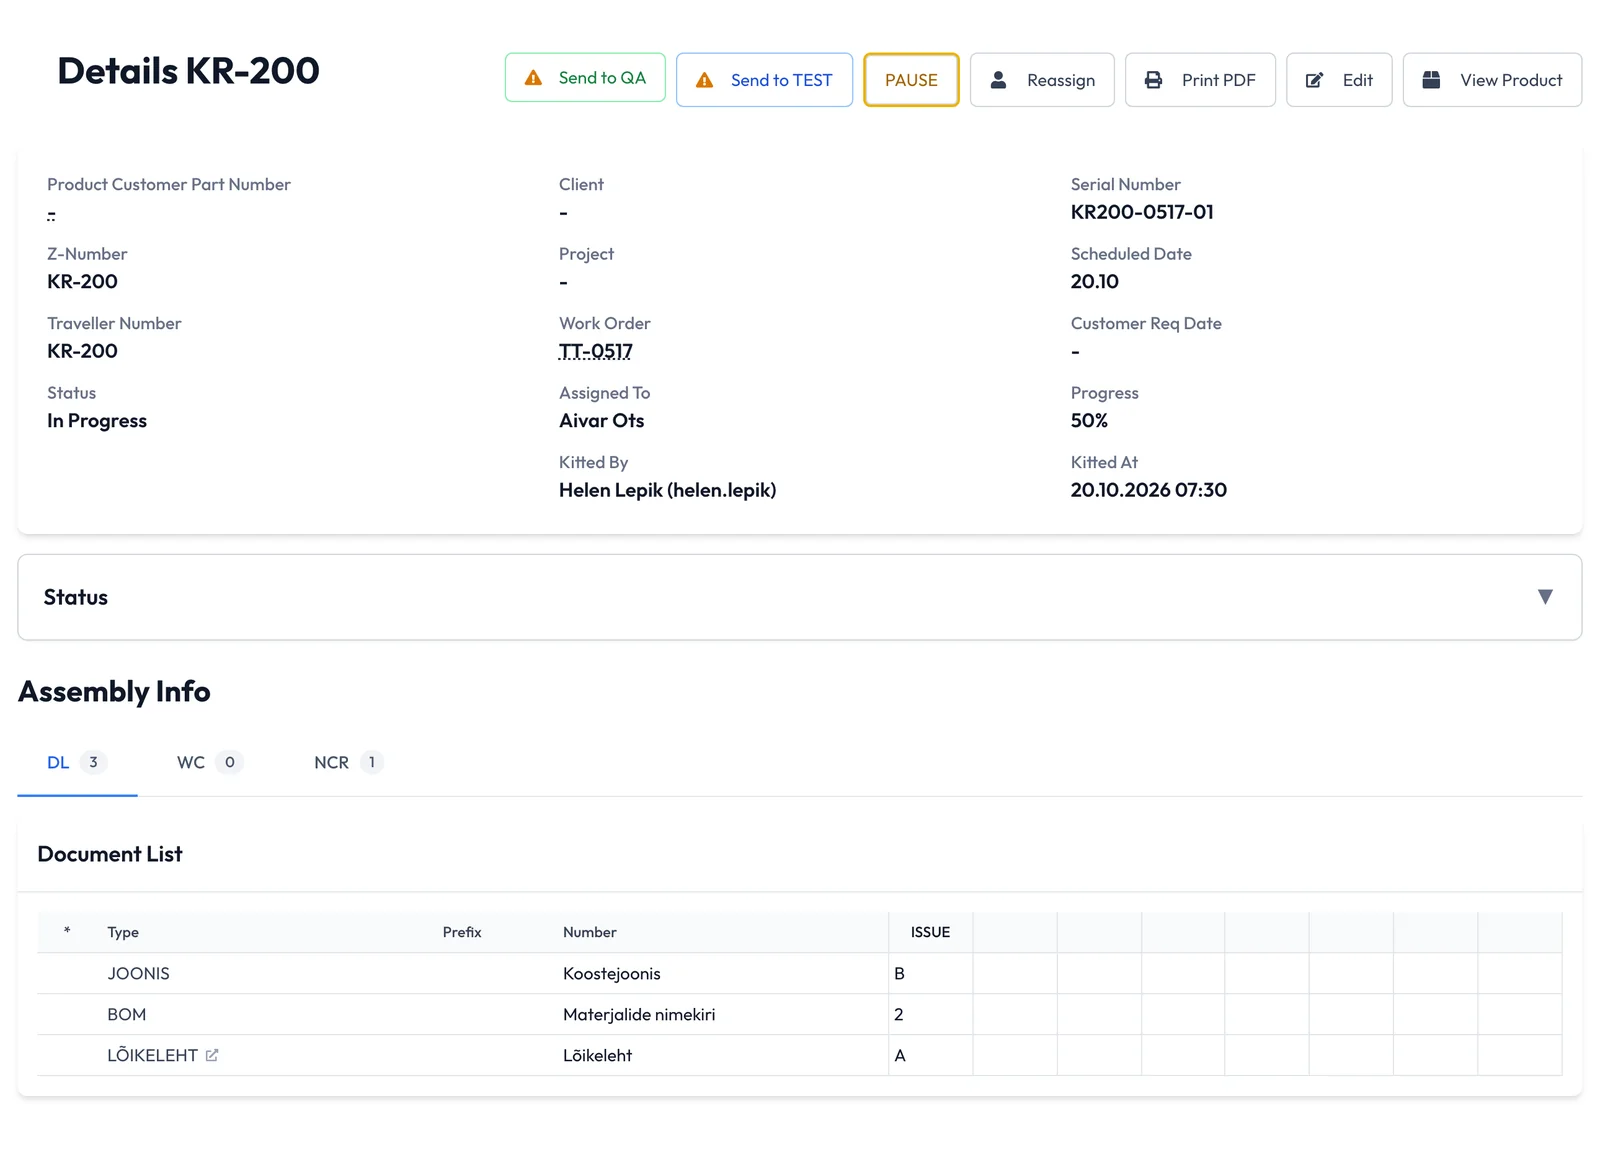This screenshot has width=1600, height=1162.
Task: Click the Reassign button
Action: point(1042,80)
